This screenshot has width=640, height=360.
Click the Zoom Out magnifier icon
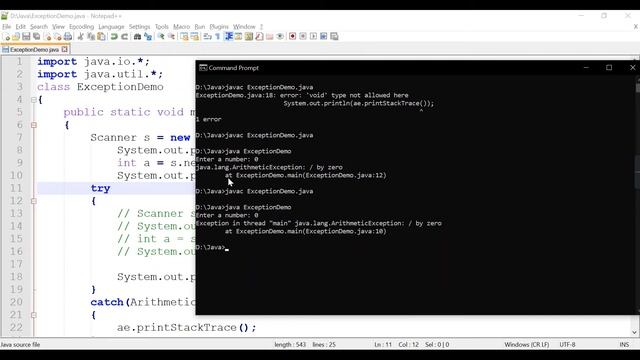click(x=172, y=36)
